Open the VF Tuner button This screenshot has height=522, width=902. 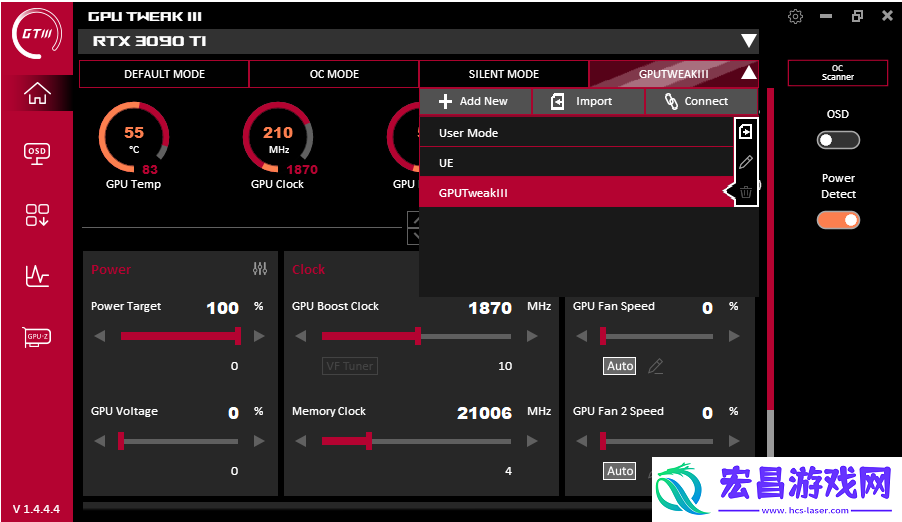point(350,366)
